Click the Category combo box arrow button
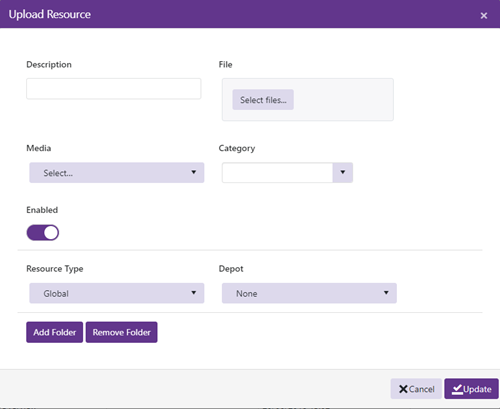 (x=343, y=172)
